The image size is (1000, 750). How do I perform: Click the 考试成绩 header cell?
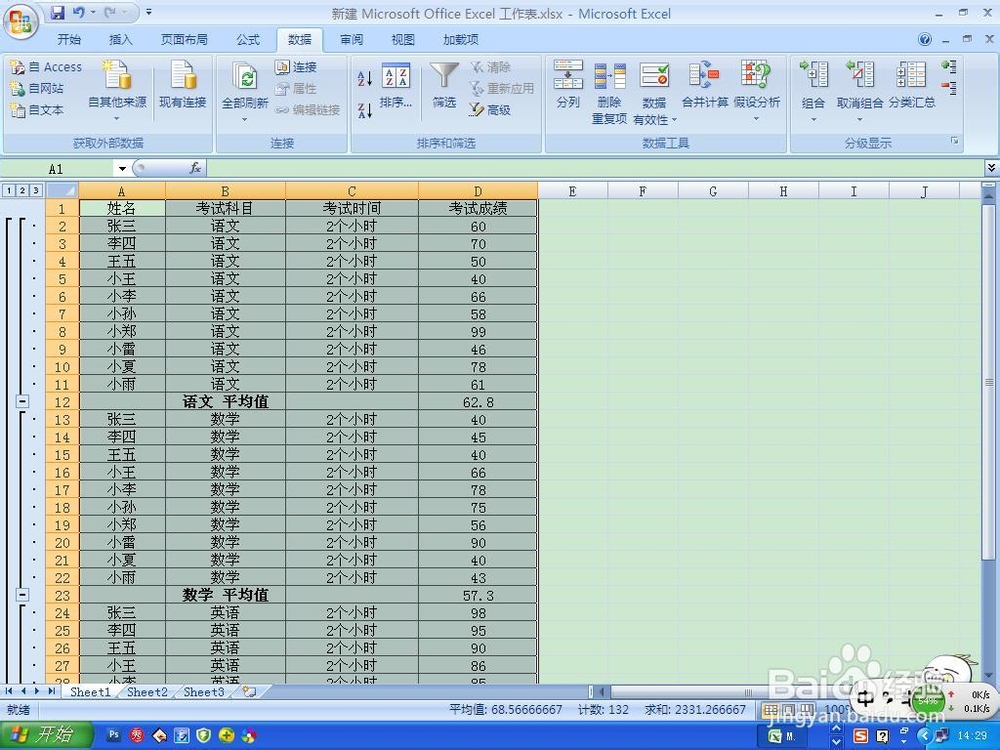click(478, 208)
